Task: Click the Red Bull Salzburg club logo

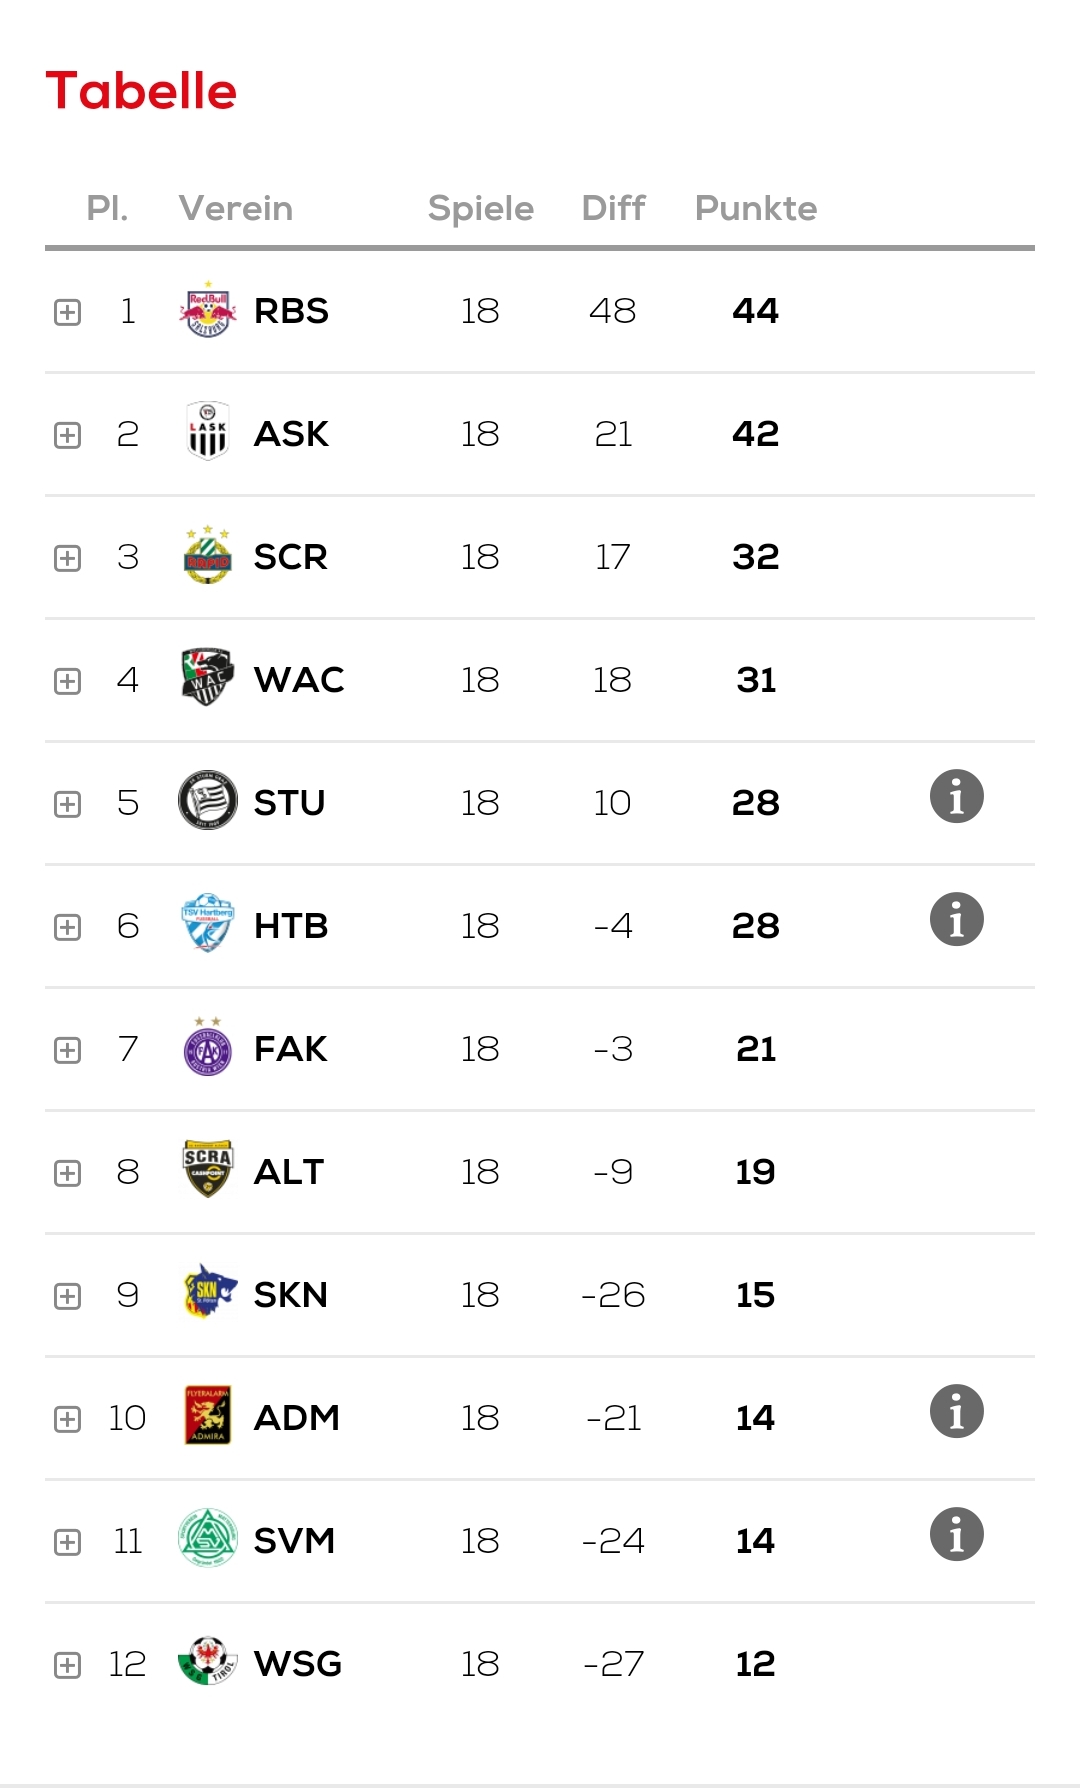Action: [x=208, y=310]
